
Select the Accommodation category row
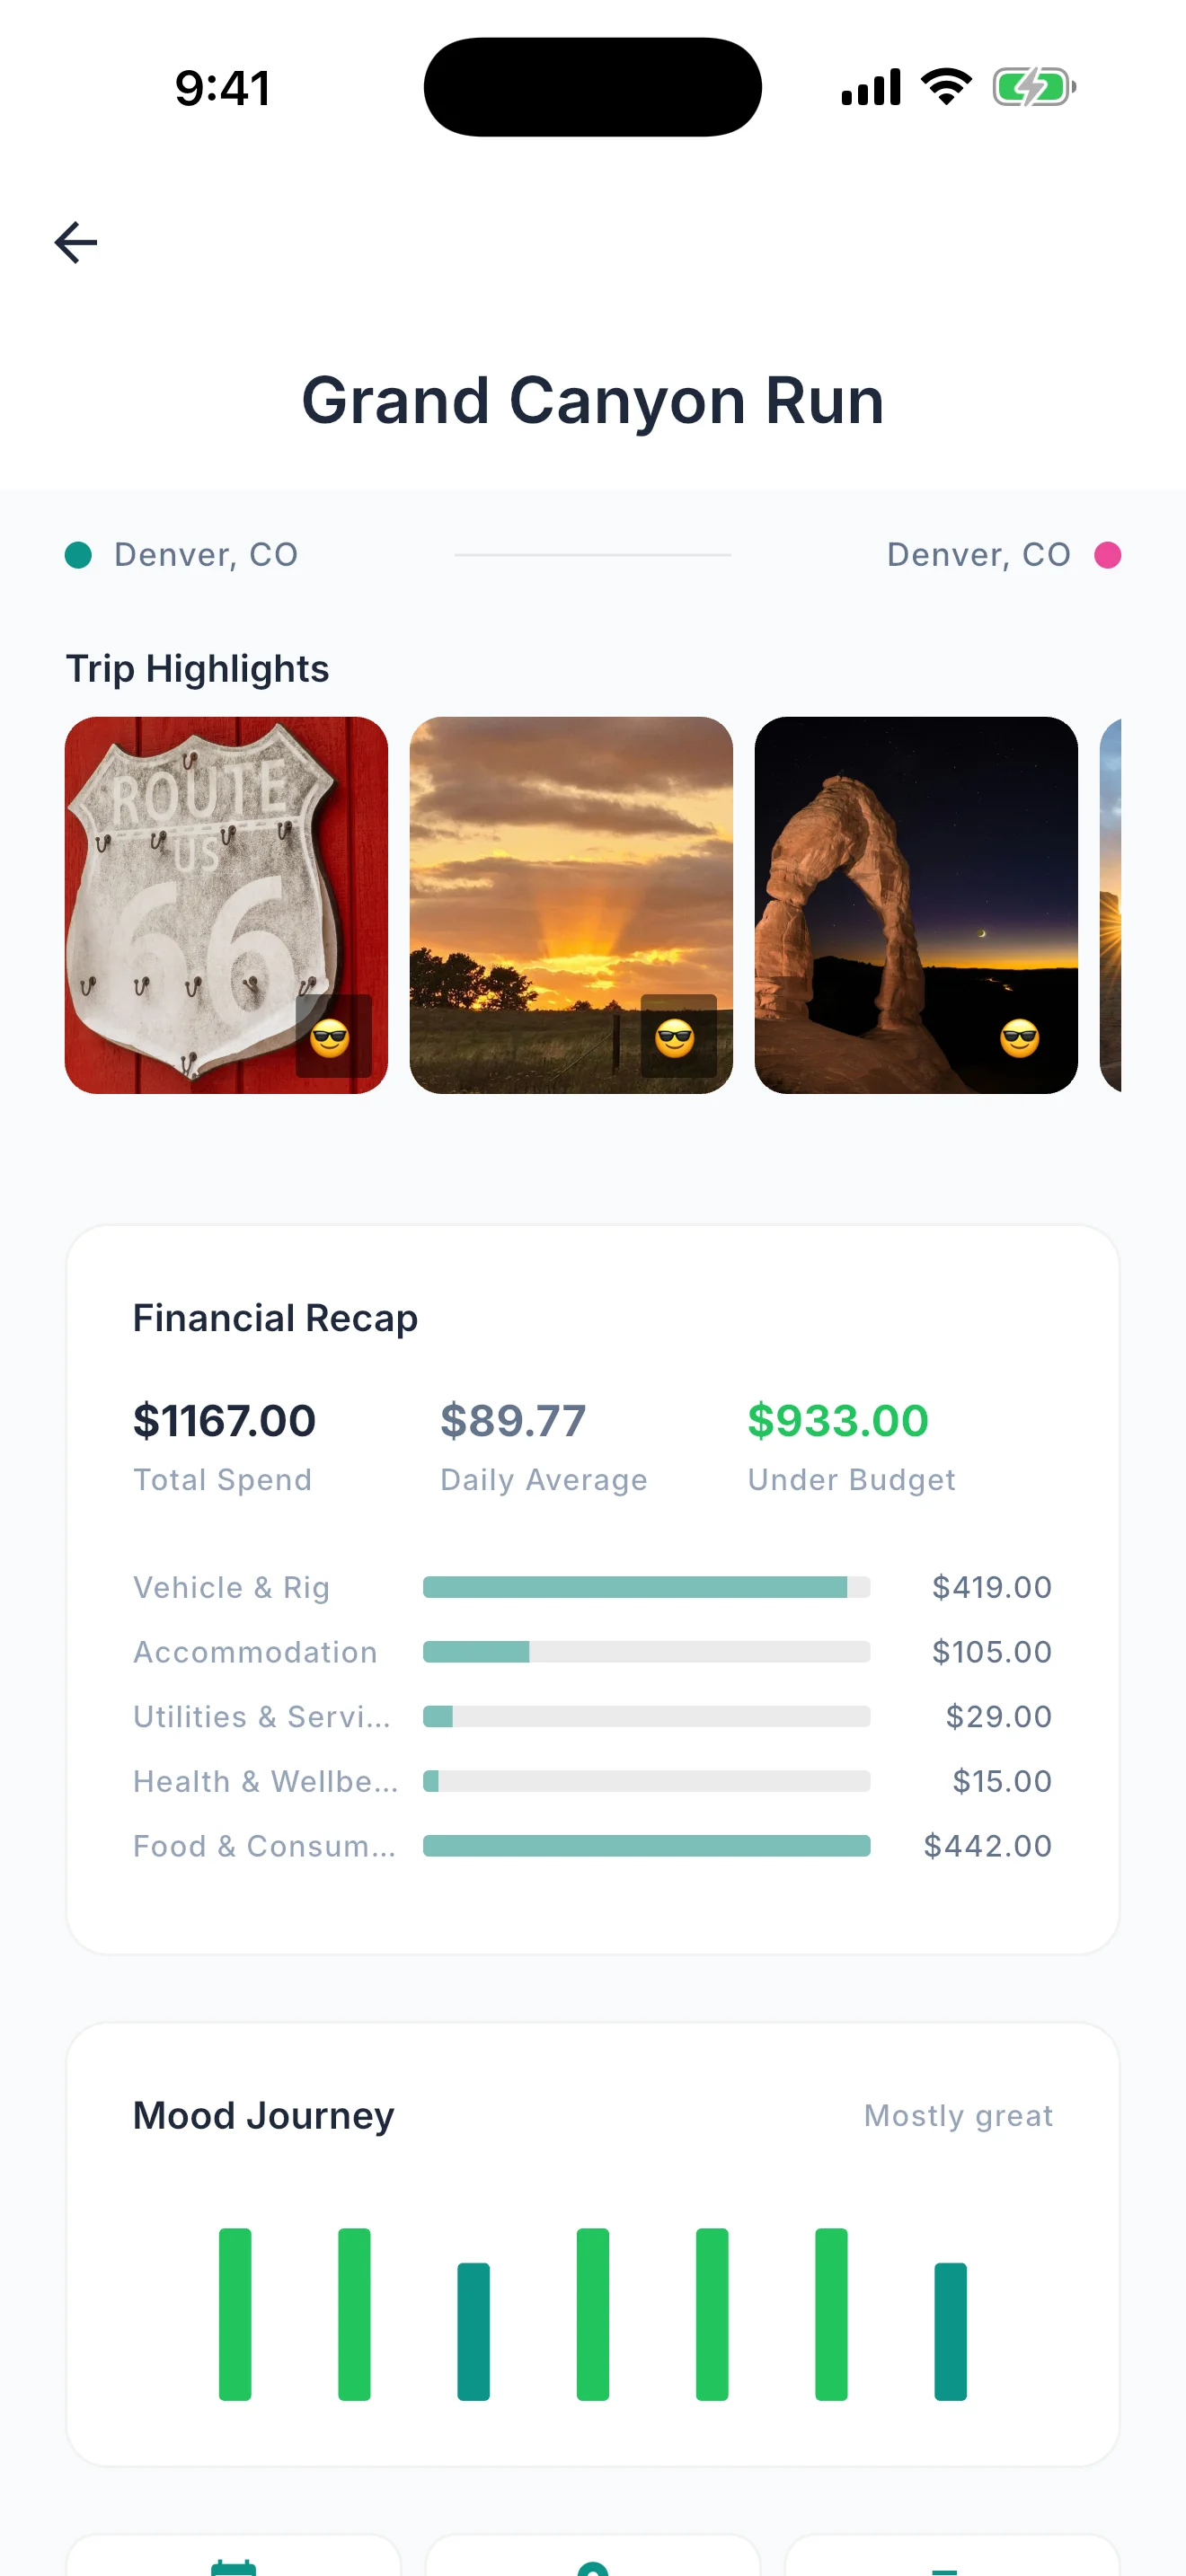pos(592,1652)
